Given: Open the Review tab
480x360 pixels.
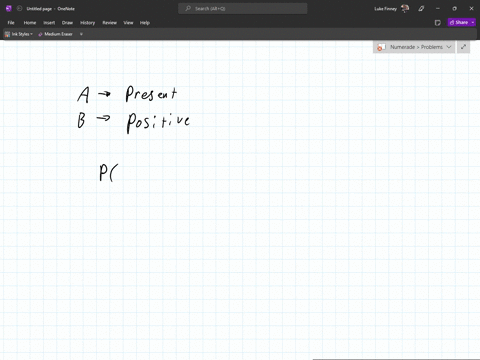Looking at the screenshot, I should tap(109, 23).
